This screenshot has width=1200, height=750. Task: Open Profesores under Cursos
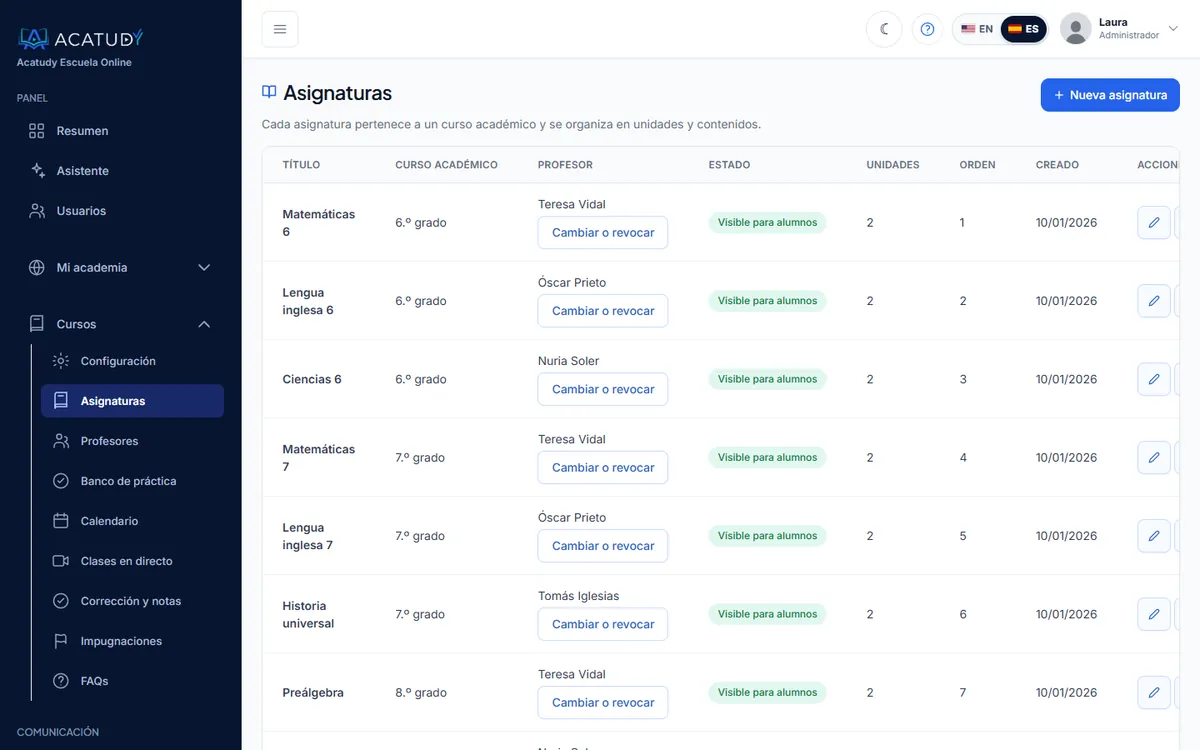point(132,441)
